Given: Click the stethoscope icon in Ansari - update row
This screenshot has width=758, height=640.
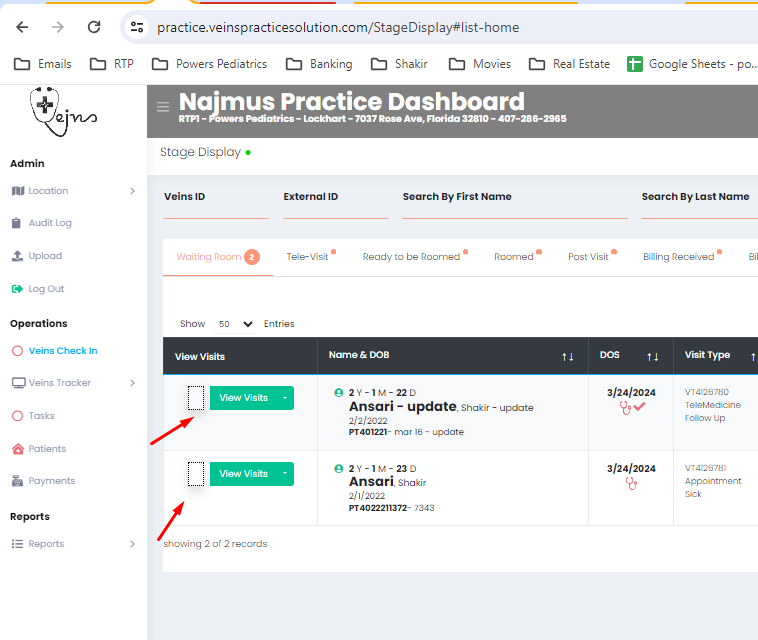Looking at the screenshot, I should click(625, 407).
